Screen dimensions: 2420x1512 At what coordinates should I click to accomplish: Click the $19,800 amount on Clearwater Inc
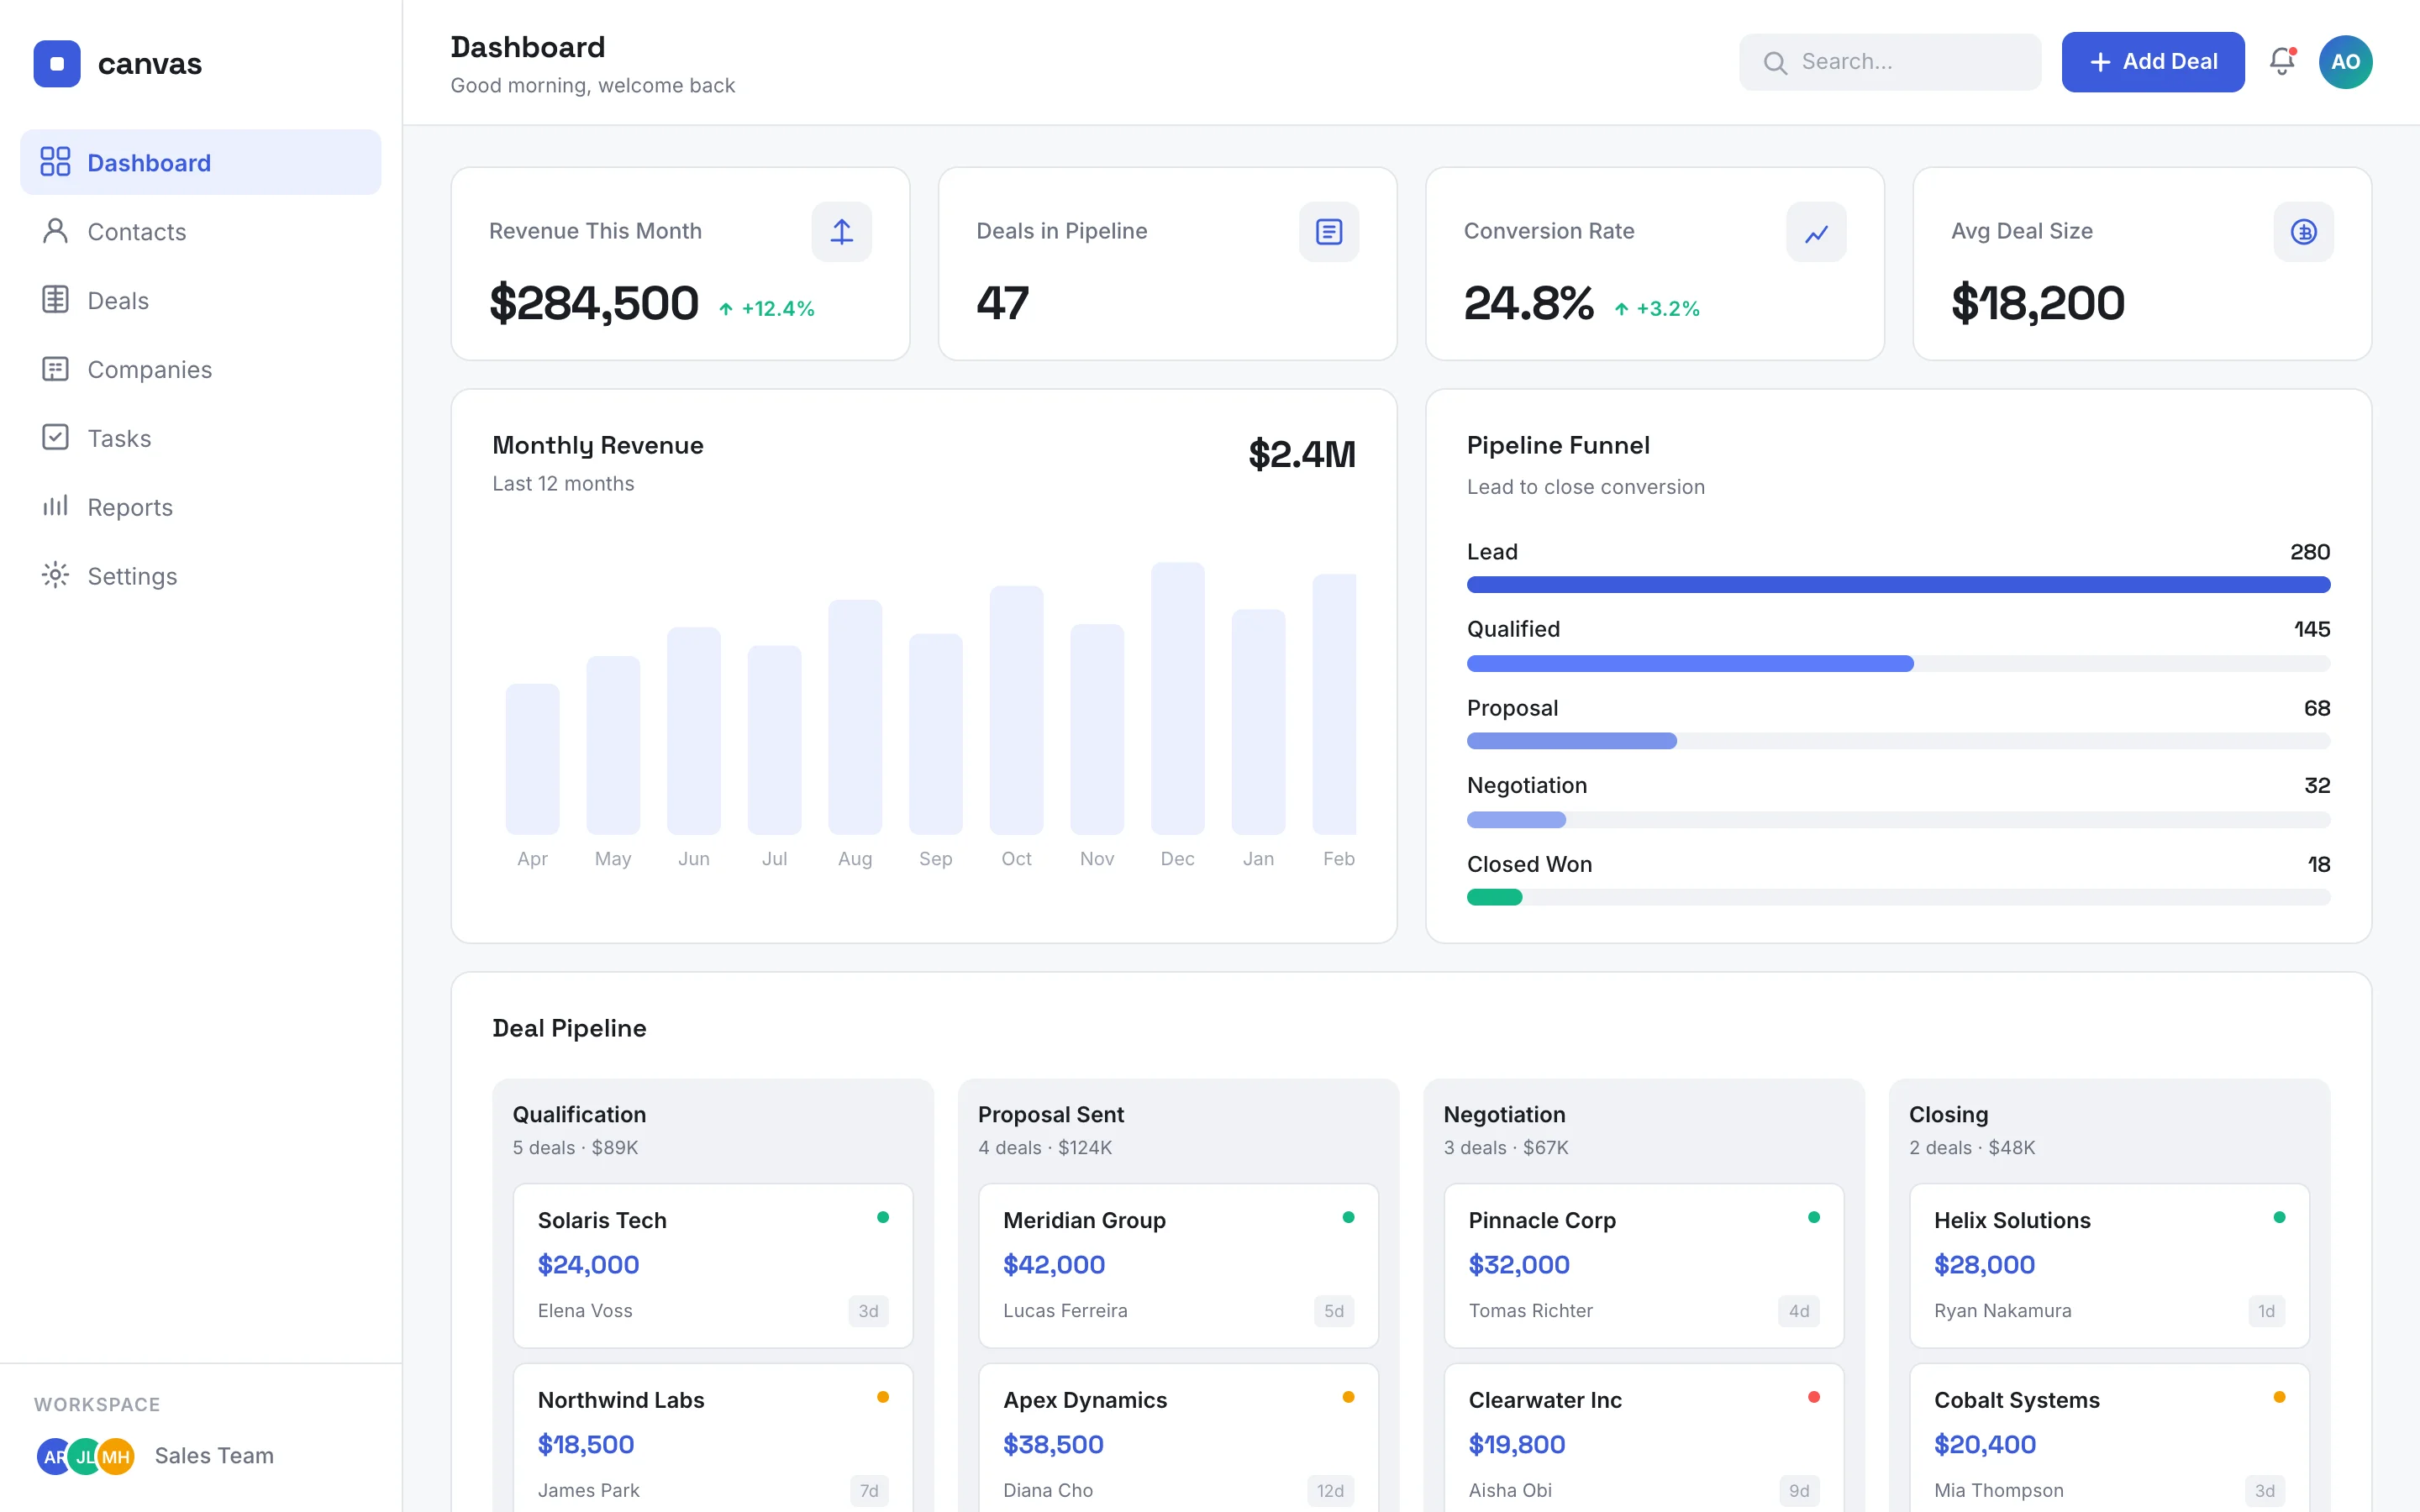1517,1445
